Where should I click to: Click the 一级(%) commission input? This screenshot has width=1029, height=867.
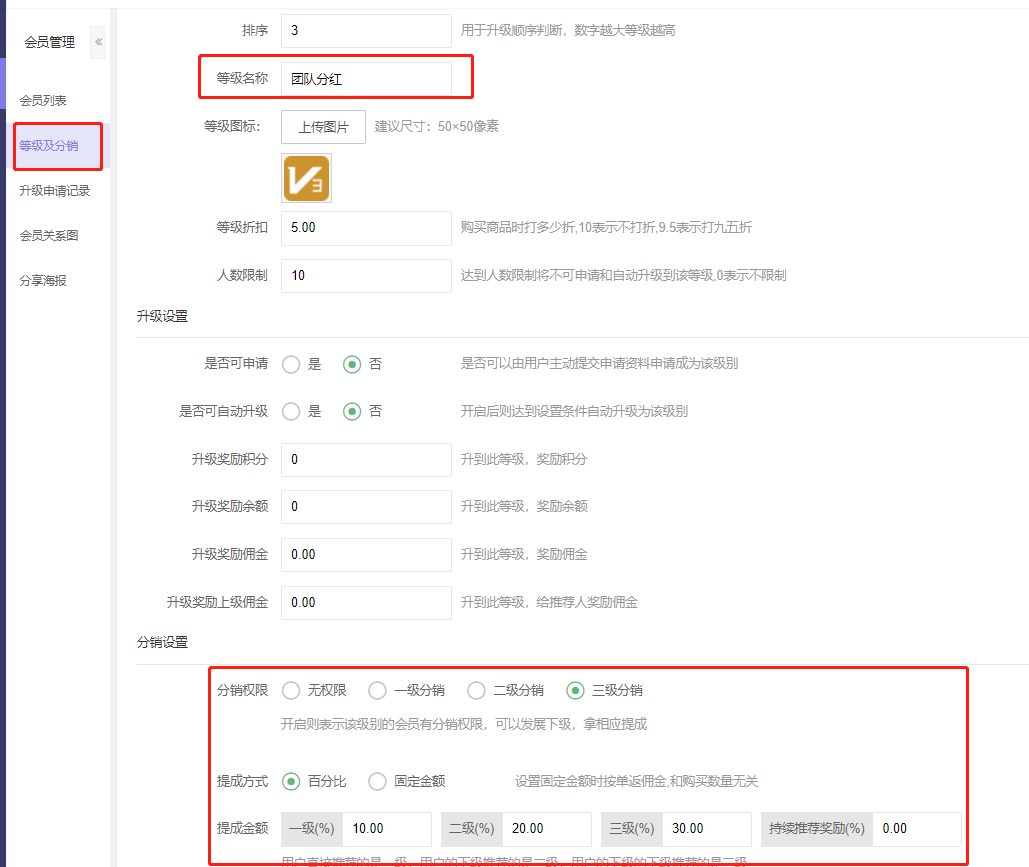pyautogui.click(x=386, y=829)
